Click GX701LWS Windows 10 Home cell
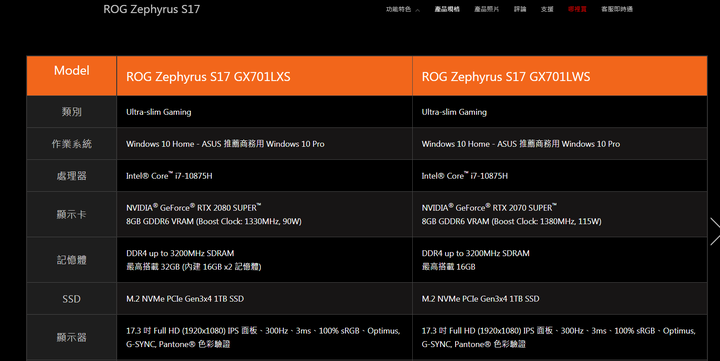Screen dimensions: 720x361 (560, 144)
